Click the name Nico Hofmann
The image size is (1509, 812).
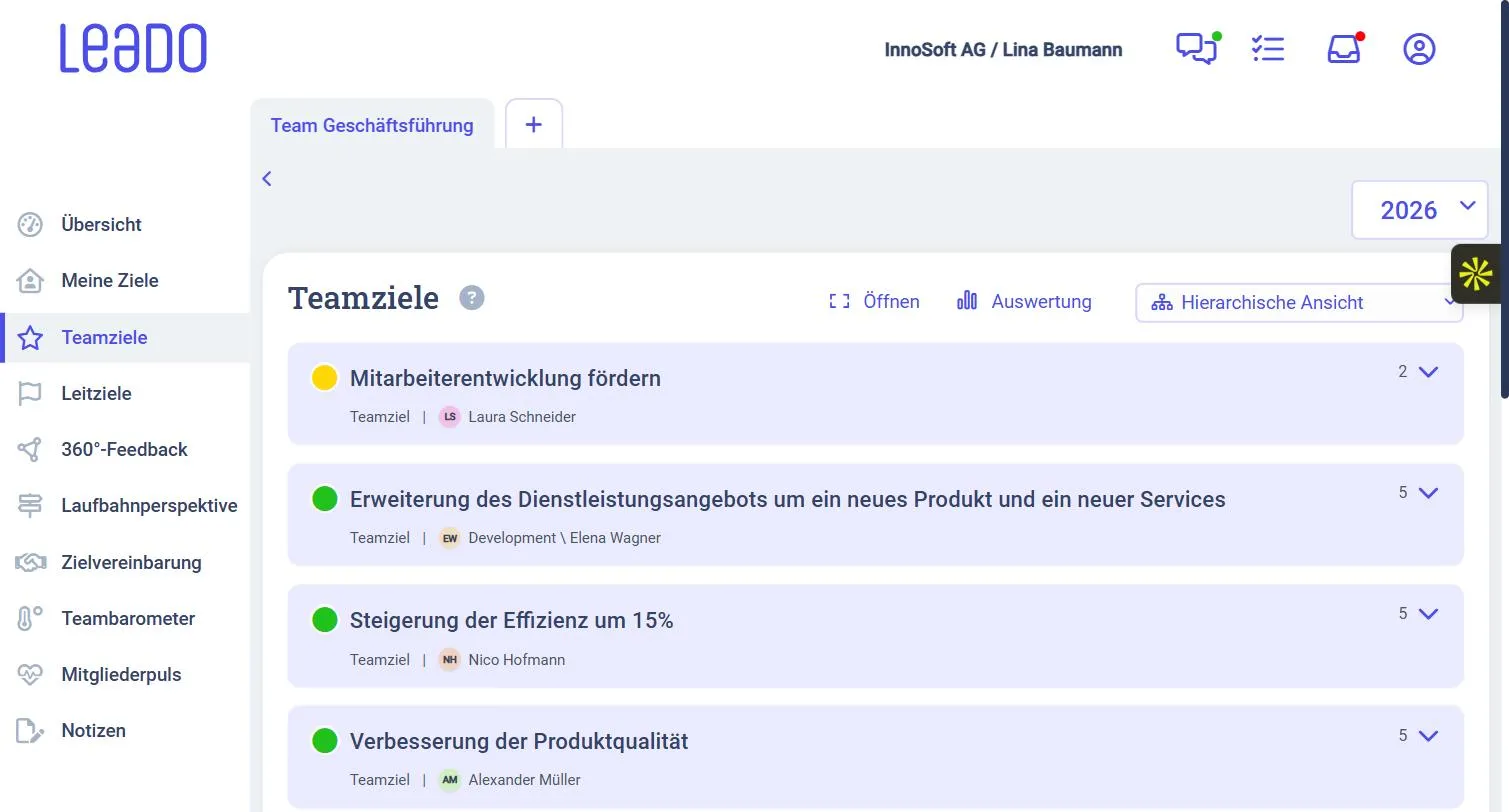click(x=516, y=659)
